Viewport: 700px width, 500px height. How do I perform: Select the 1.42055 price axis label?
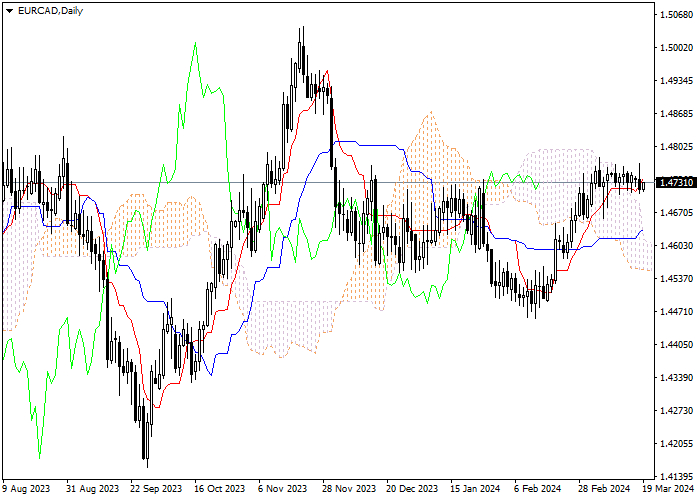pyautogui.click(x=676, y=444)
